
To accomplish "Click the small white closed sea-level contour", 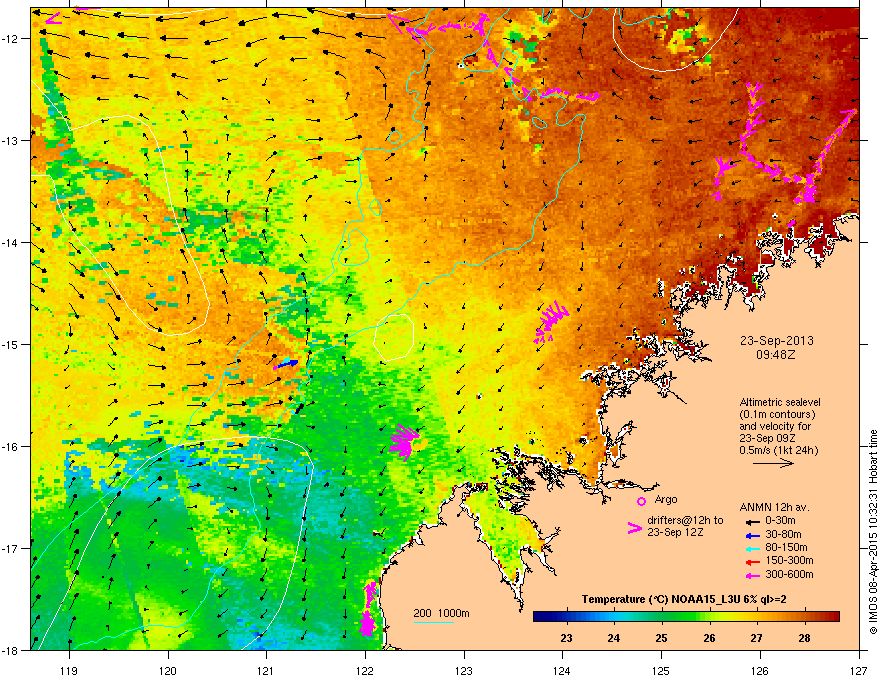I will (x=394, y=337).
